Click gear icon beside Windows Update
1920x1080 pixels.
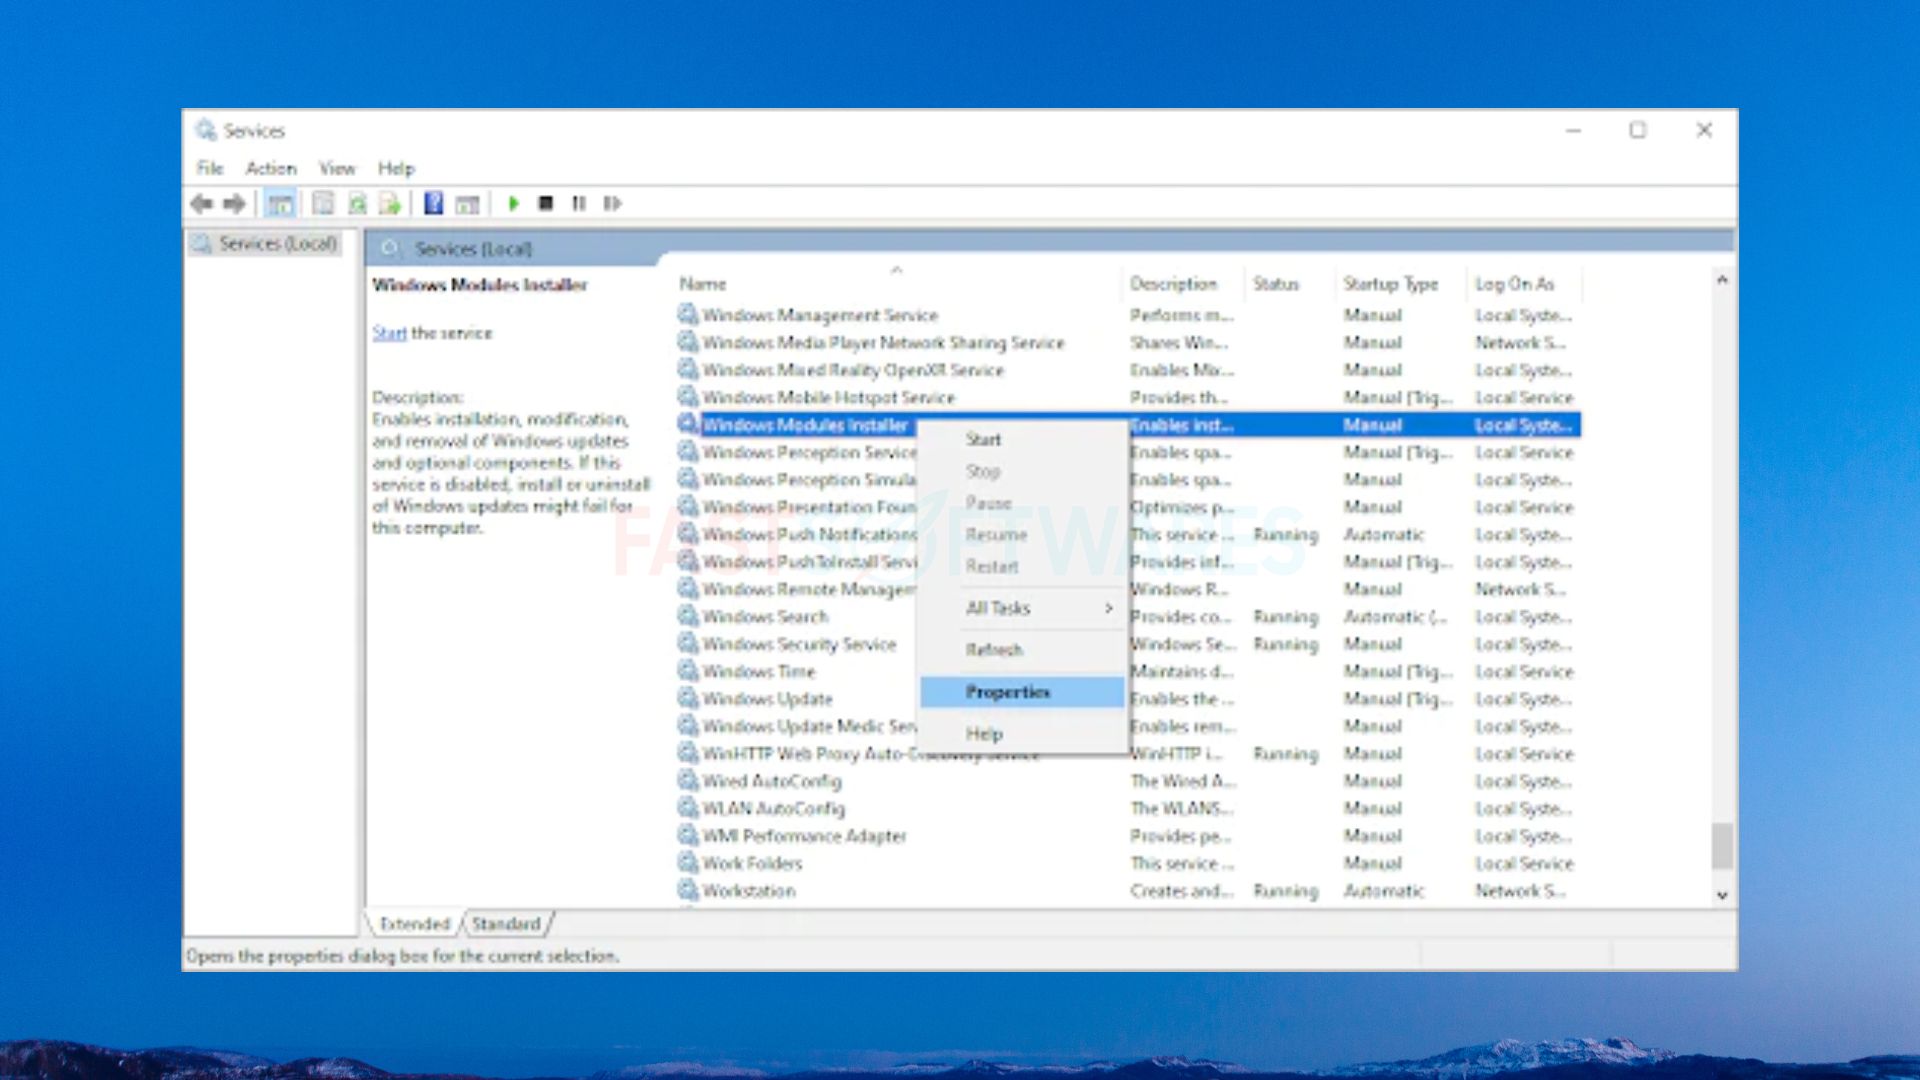click(688, 698)
